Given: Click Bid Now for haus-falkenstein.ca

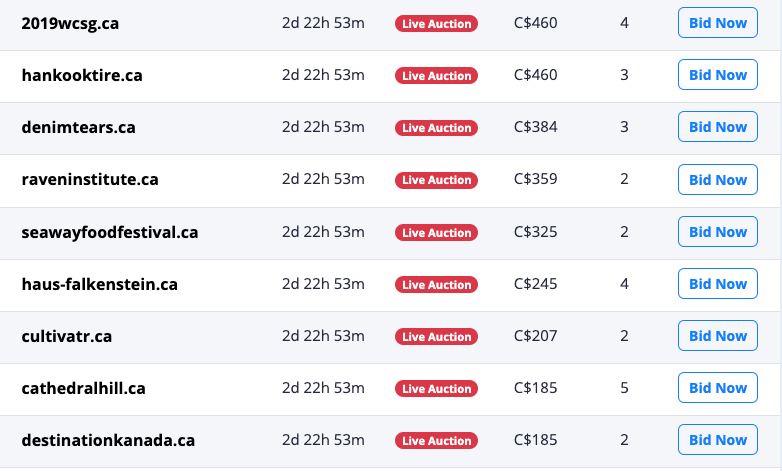Looking at the screenshot, I should [718, 283].
